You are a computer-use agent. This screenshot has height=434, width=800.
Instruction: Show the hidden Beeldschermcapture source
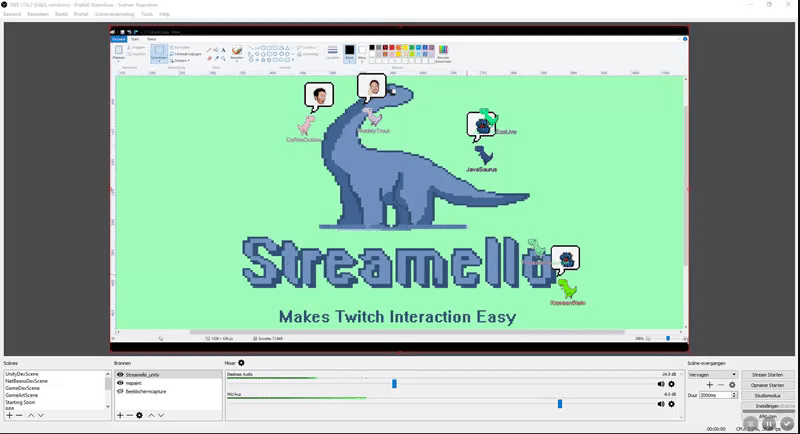pyautogui.click(x=120, y=391)
